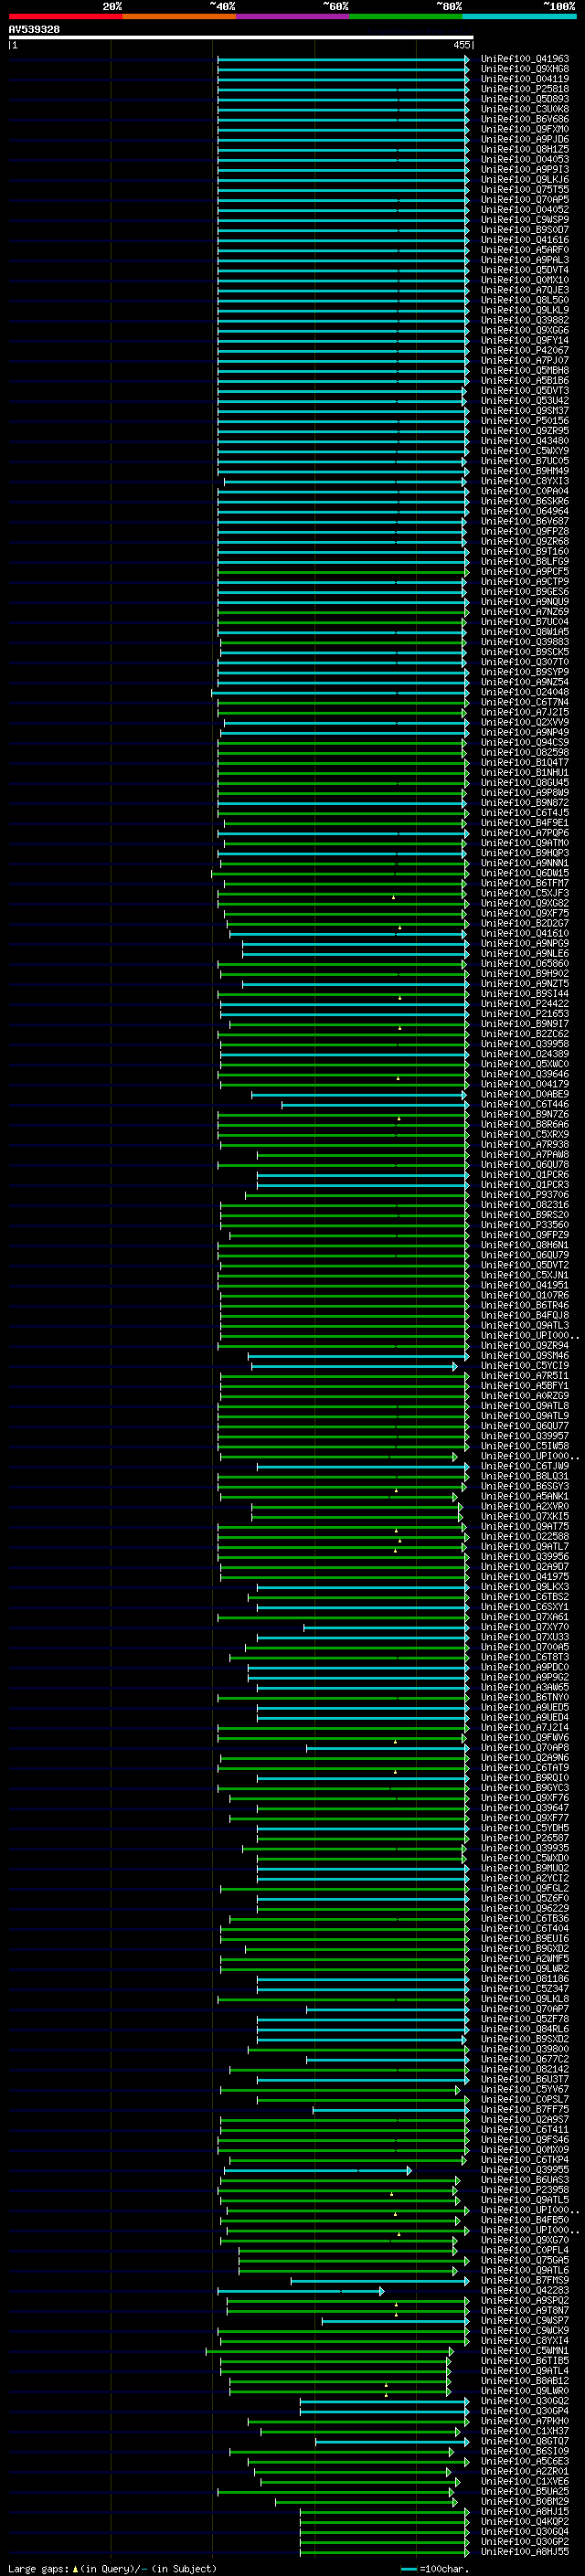The height and width of the screenshot is (2576, 585).
Task: Click hit label UniRef100_Q9SM46
Action: coord(525,1356)
